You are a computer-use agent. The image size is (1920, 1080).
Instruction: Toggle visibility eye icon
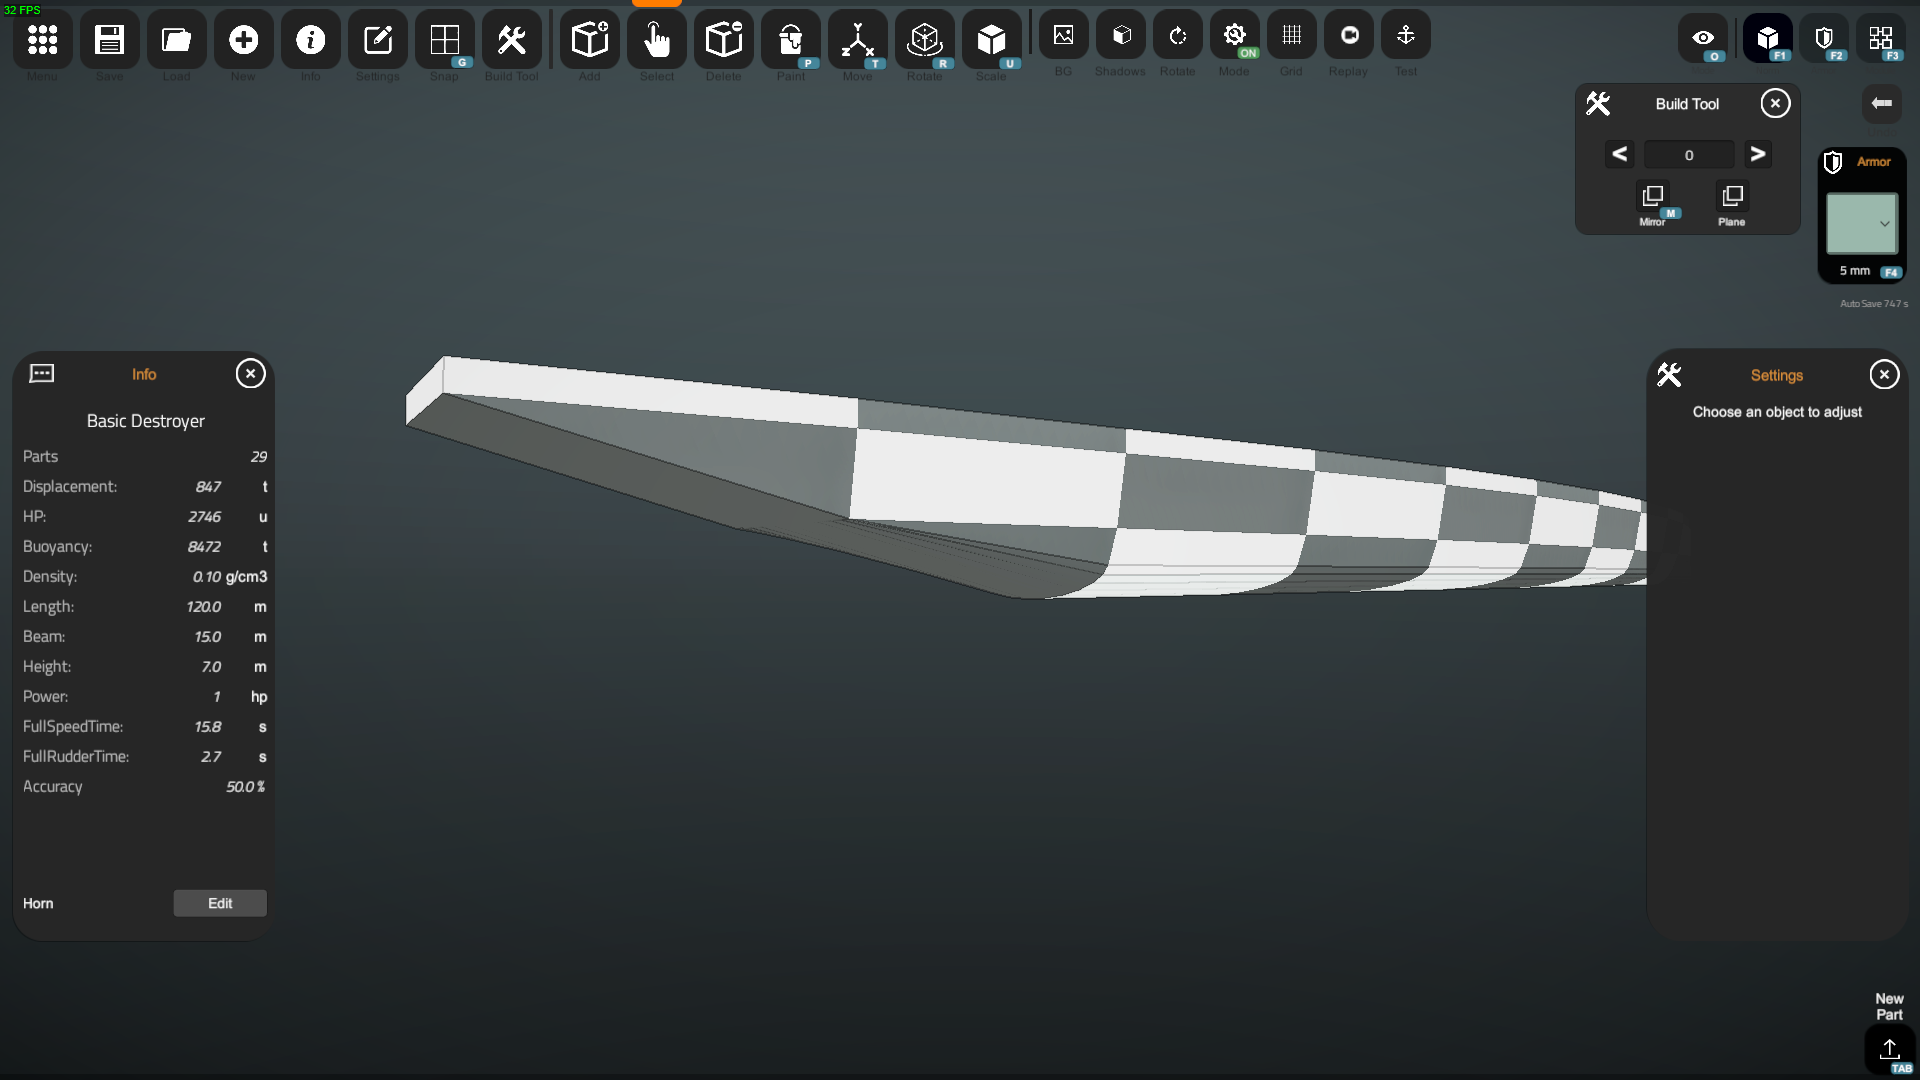(x=1703, y=38)
